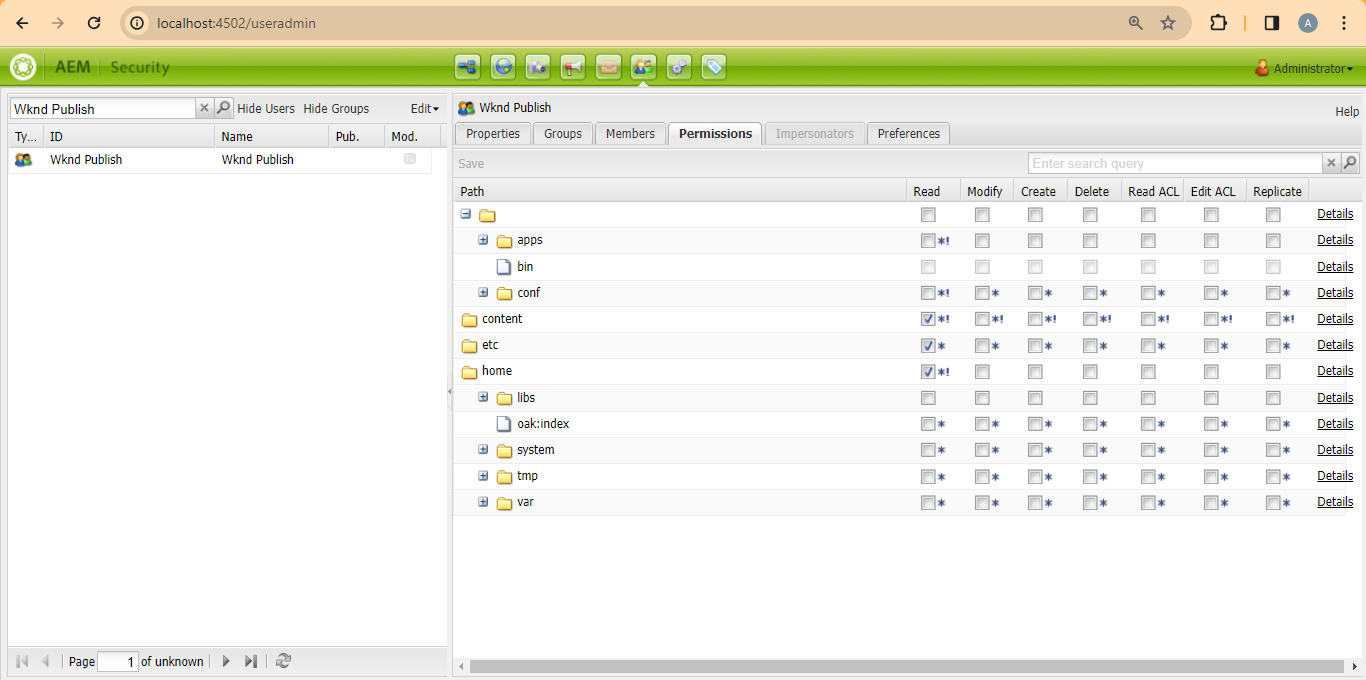Screen dimensions: 1366x680
Task: Open the Inbox tray icon
Action: [608, 67]
